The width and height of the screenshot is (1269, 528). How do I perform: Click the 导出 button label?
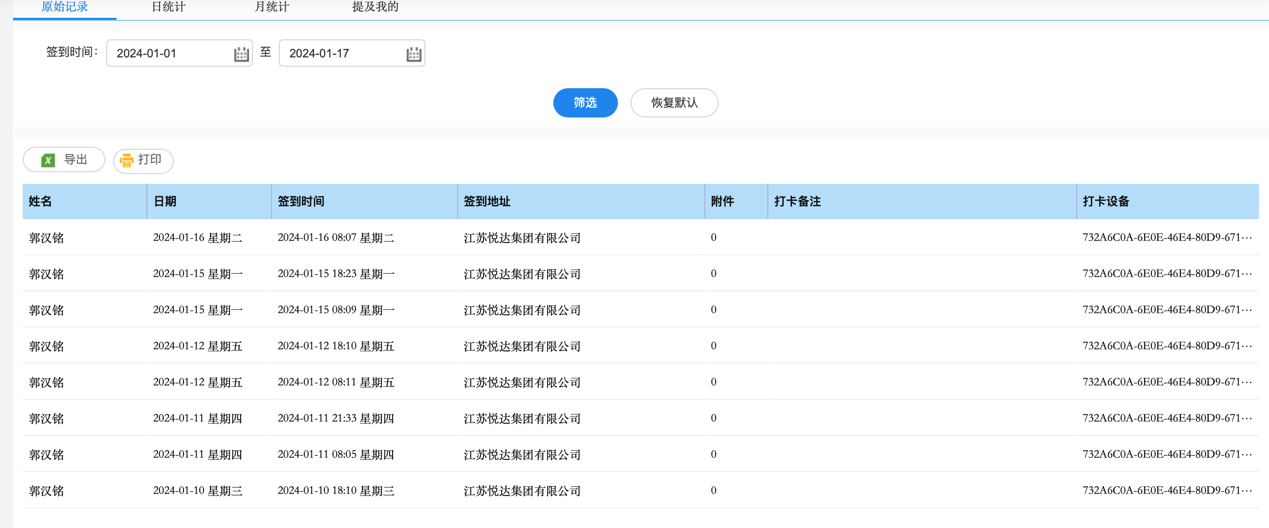(76, 160)
